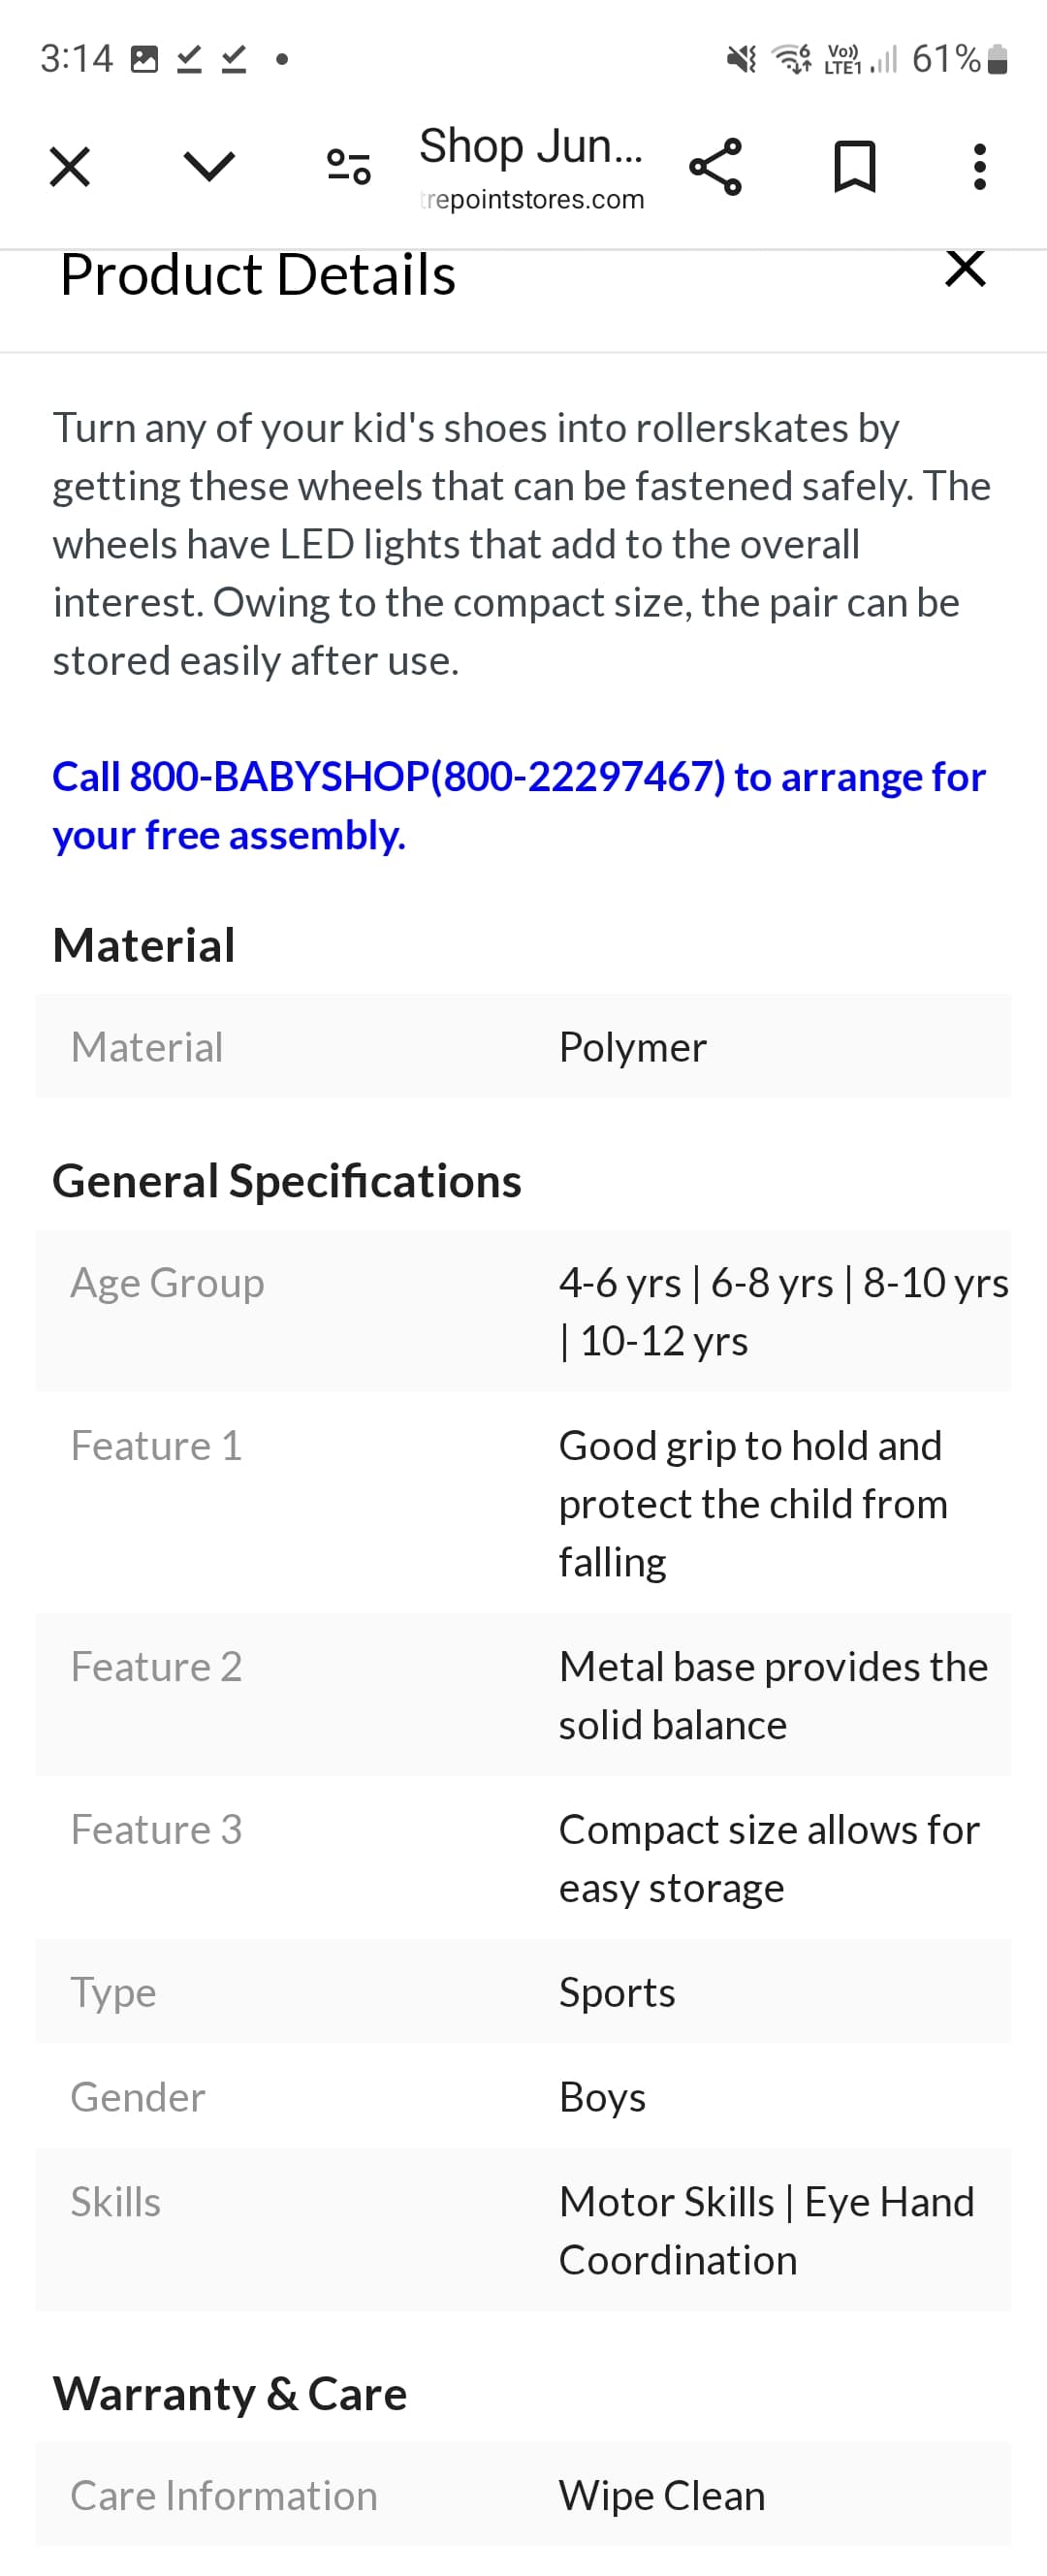Open the three-dot overflow menu
The height and width of the screenshot is (2576, 1047).
[x=980, y=167]
